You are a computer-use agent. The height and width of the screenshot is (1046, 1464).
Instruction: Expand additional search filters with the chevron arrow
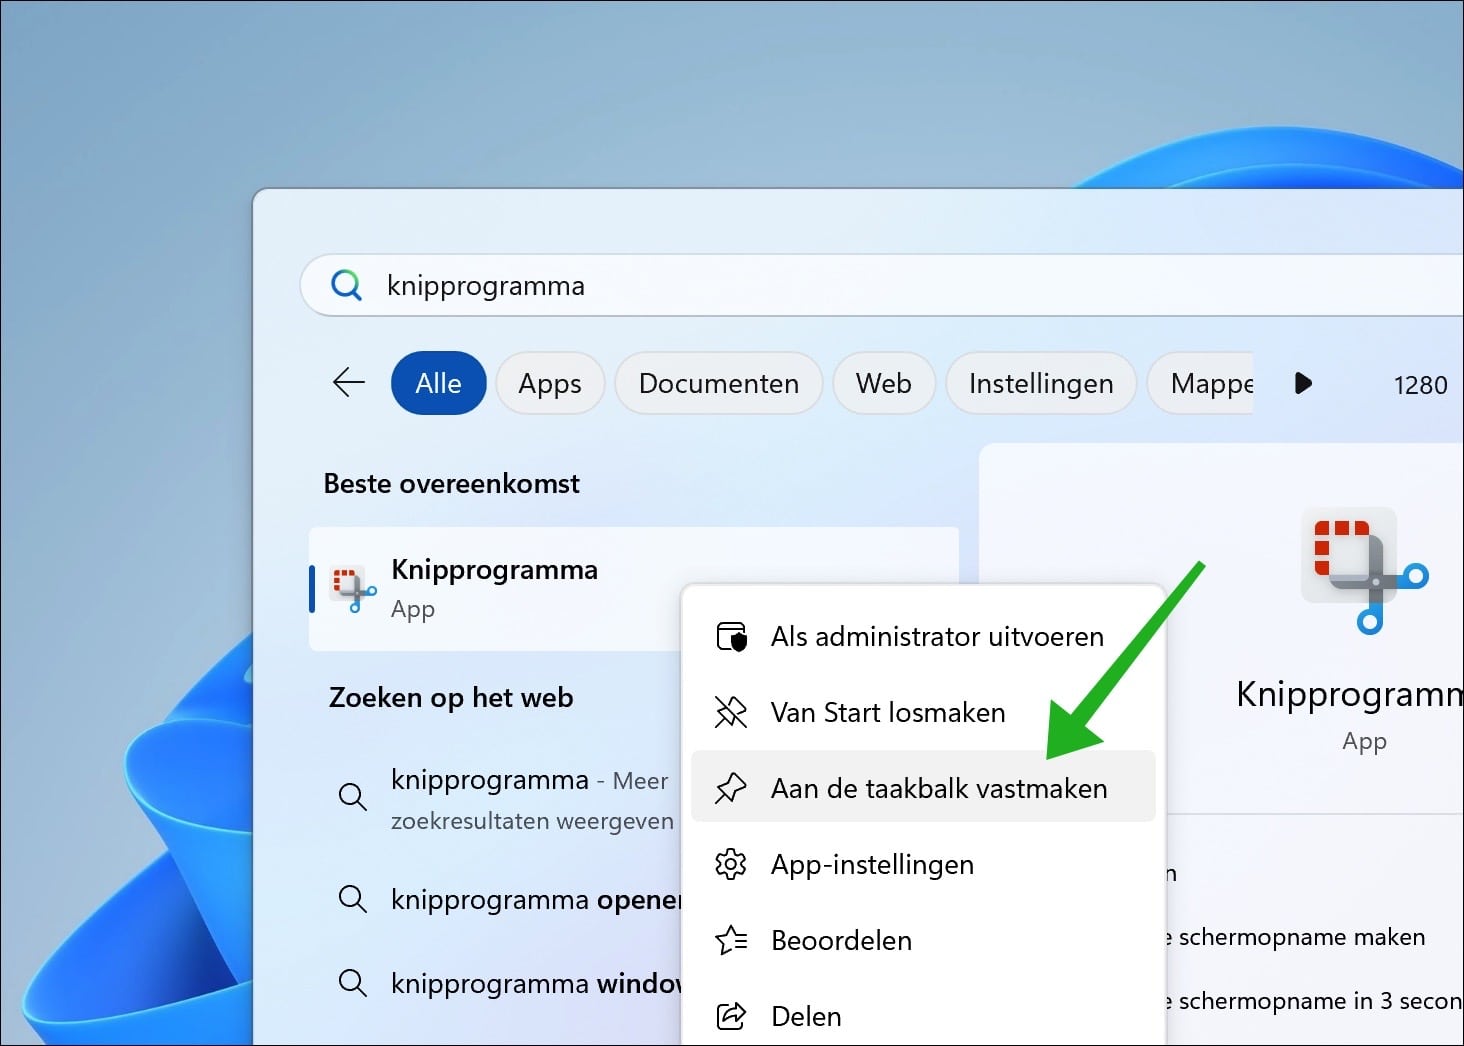[x=1302, y=383]
